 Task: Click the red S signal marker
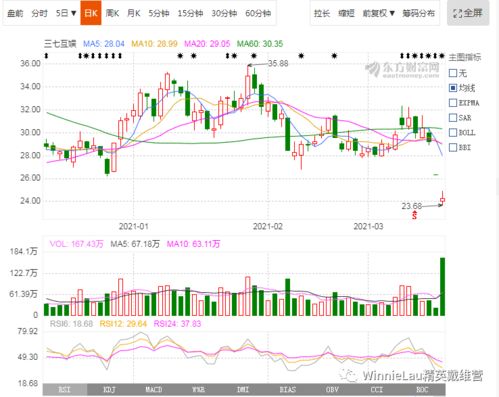point(414,215)
